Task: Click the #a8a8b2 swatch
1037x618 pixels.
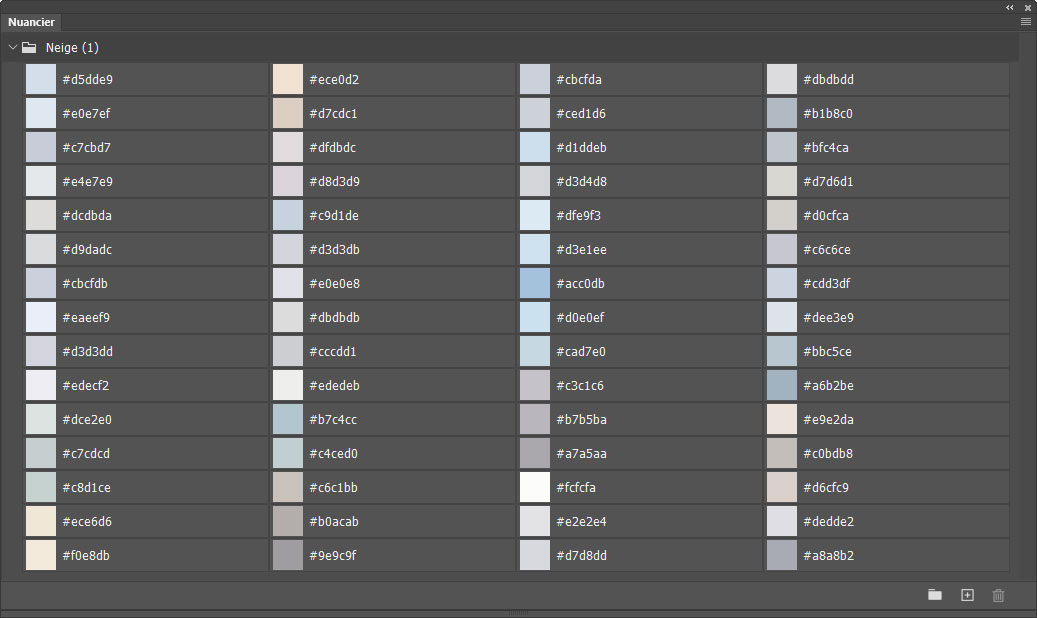Action: [782, 556]
